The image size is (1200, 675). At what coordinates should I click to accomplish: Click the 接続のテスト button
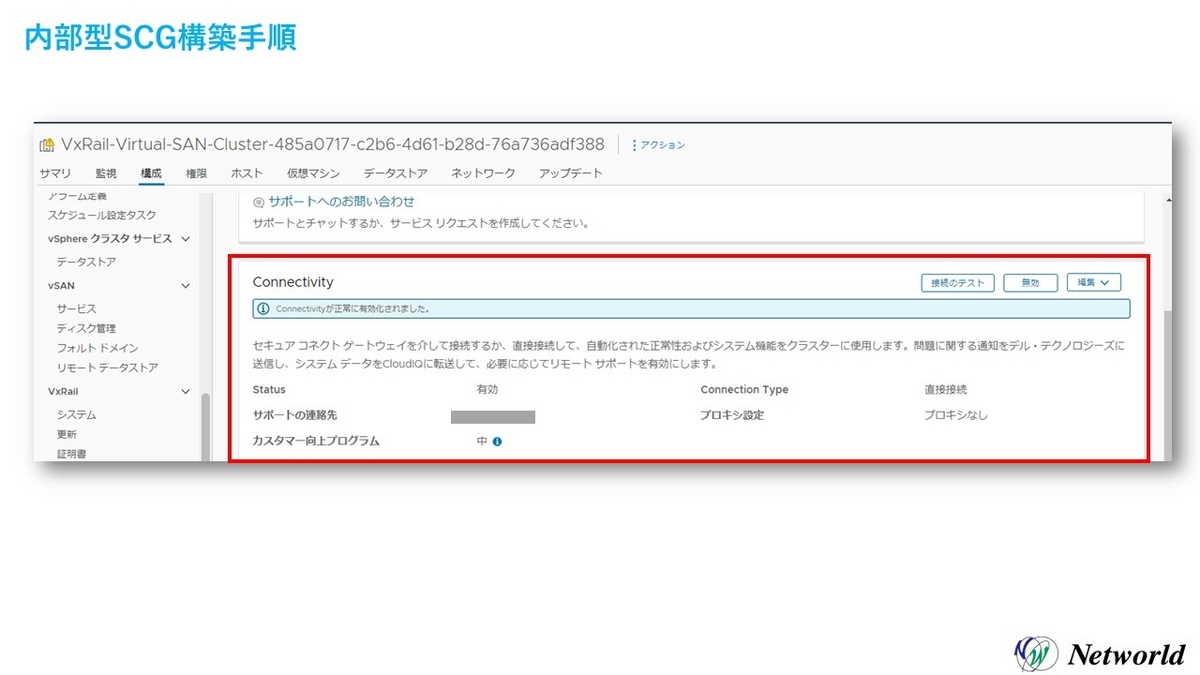click(x=958, y=283)
